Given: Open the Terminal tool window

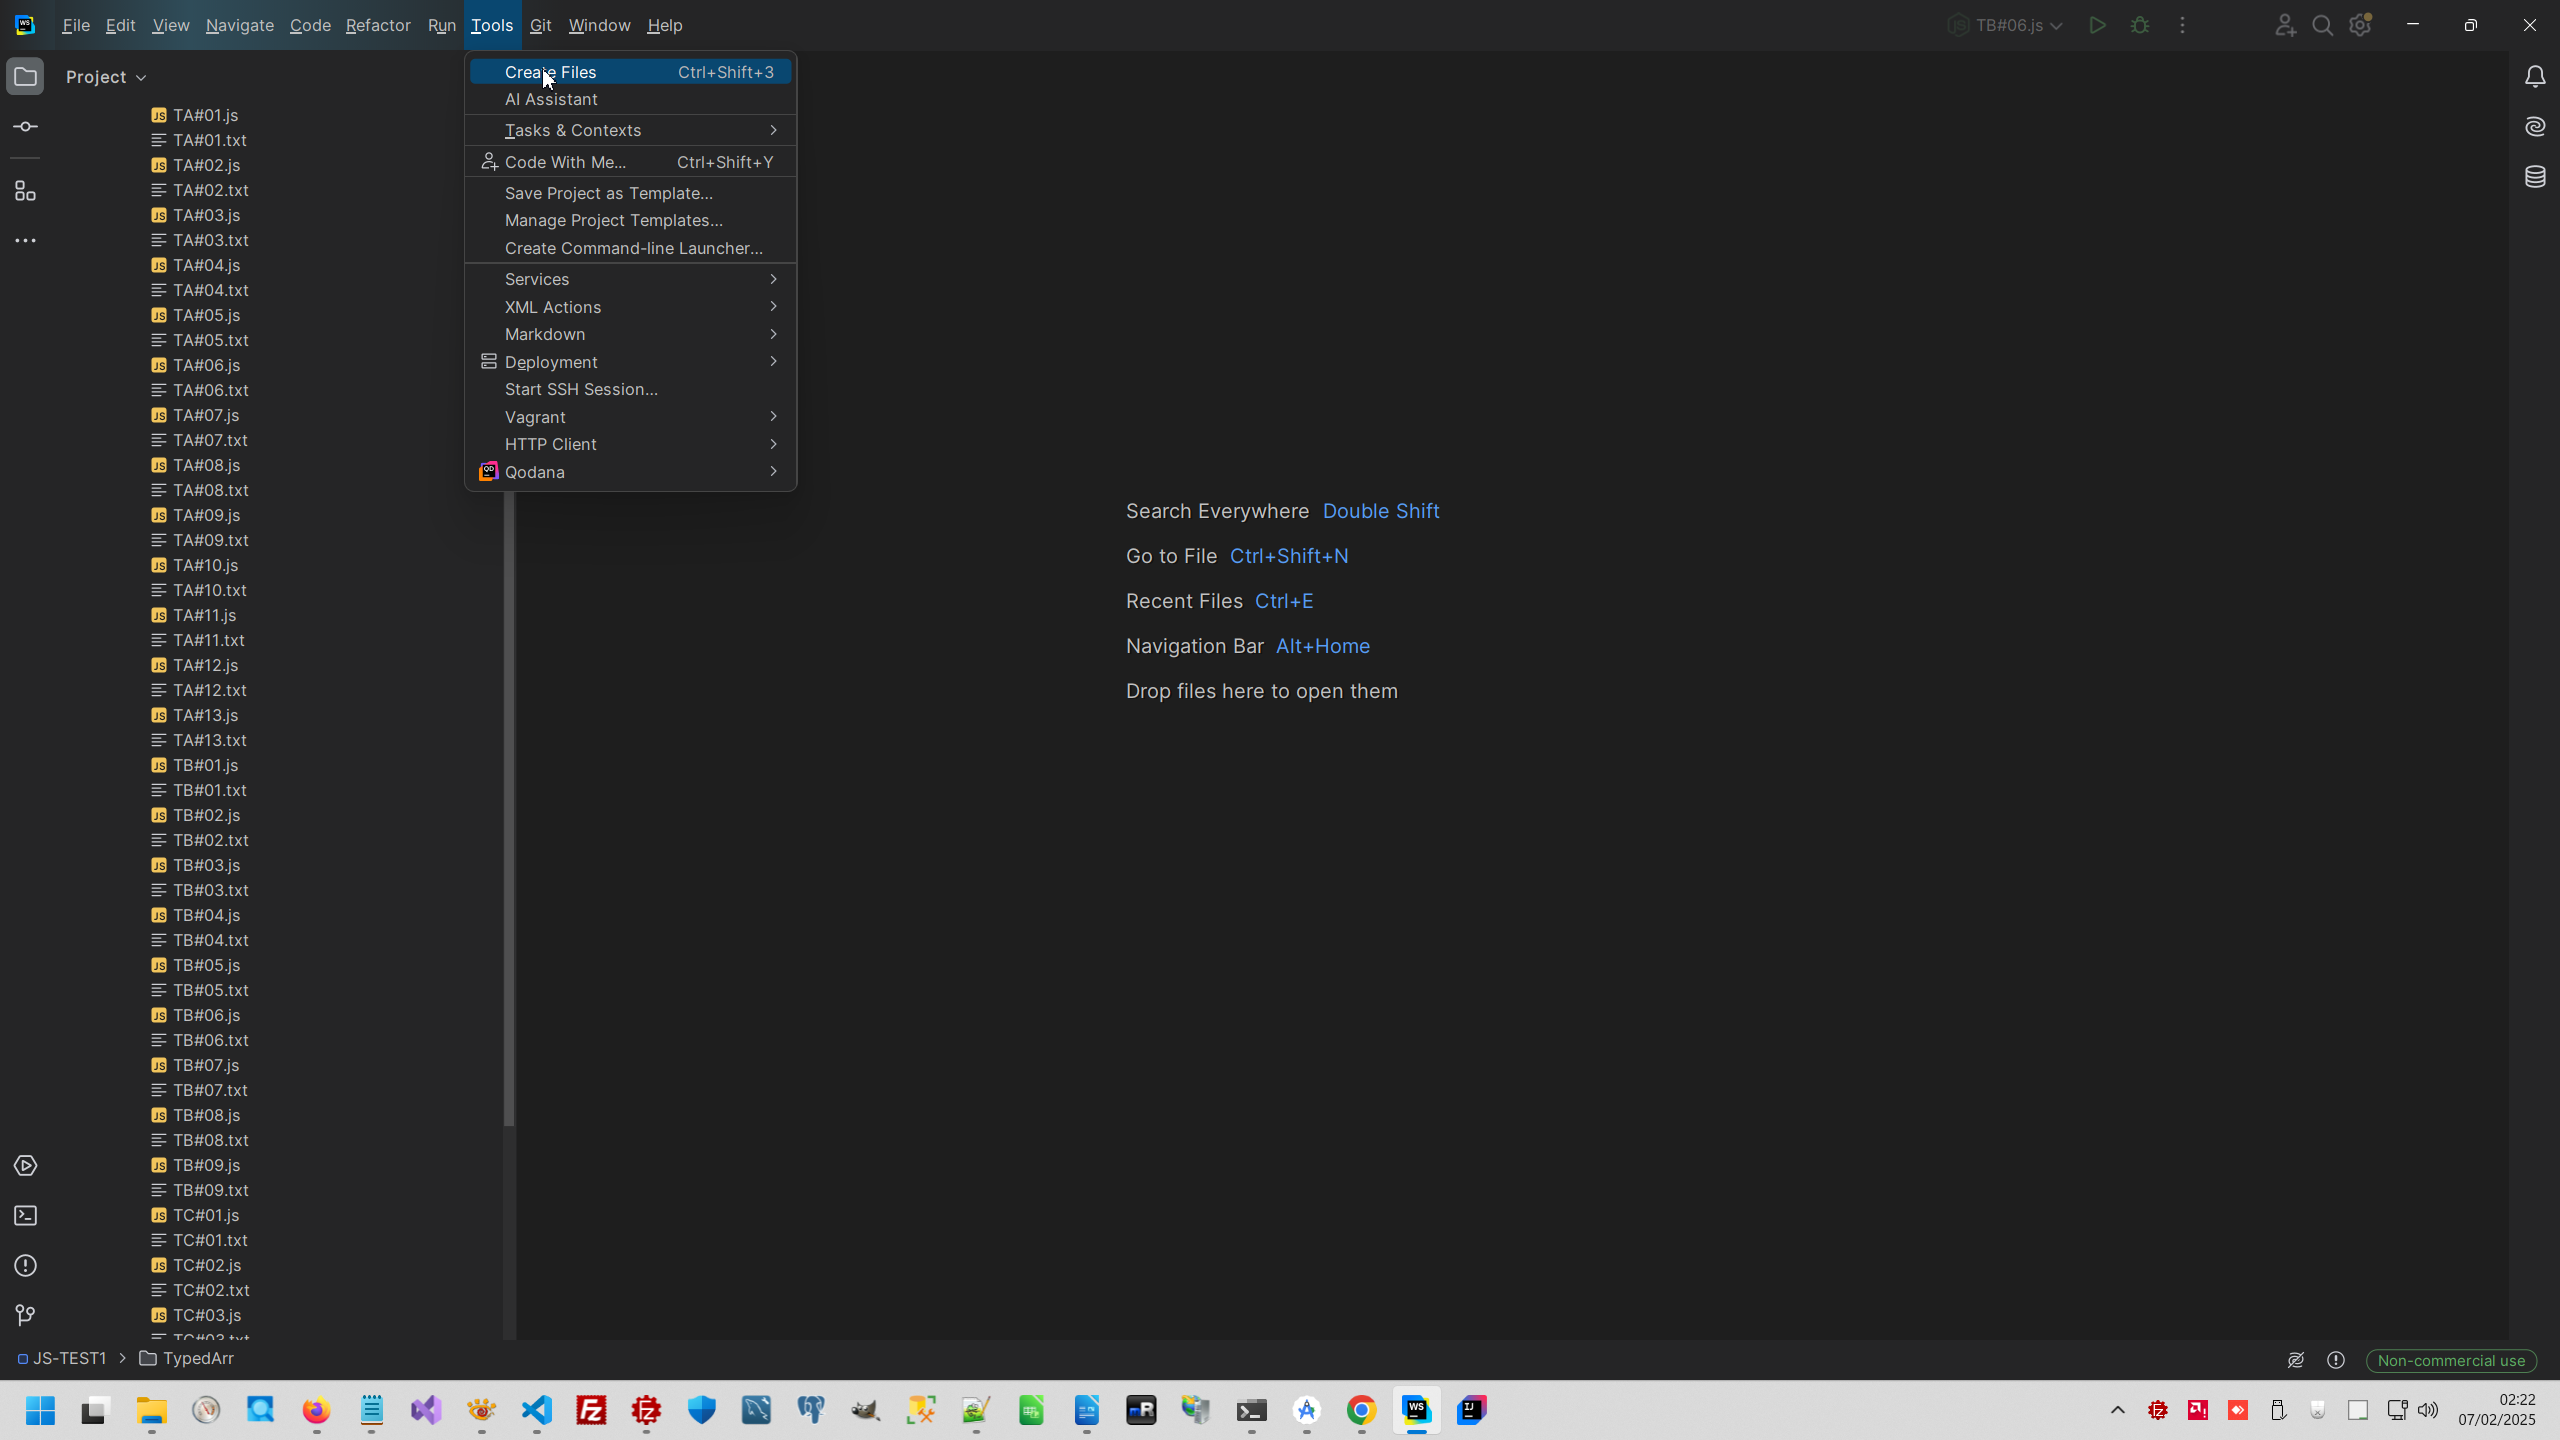Looking at the screenshot, I should (x=26, y=1216).
